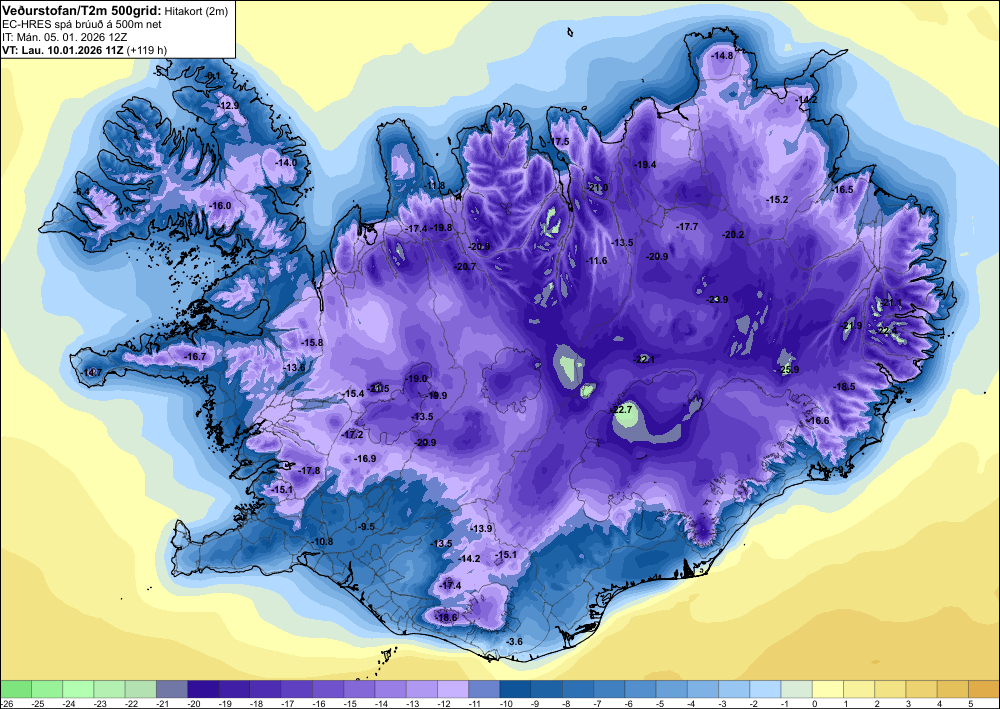The image size is (1000, 709).
Task: Click the -15.4 temperature label
Action: (x=353, y=394)
